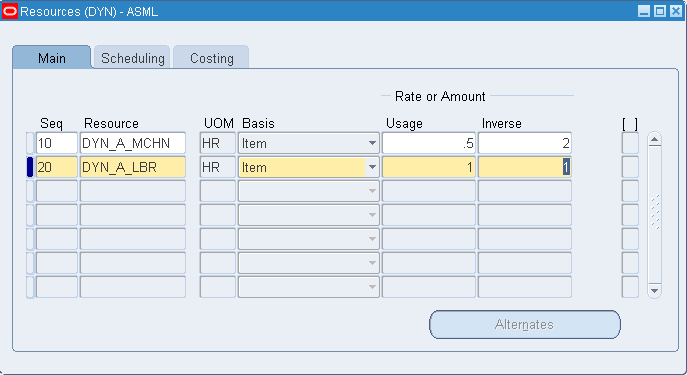Image resolution: width=687 pixels, height=375 pixels.
Task: Click the Usage field showing .5
Action: 428,143
